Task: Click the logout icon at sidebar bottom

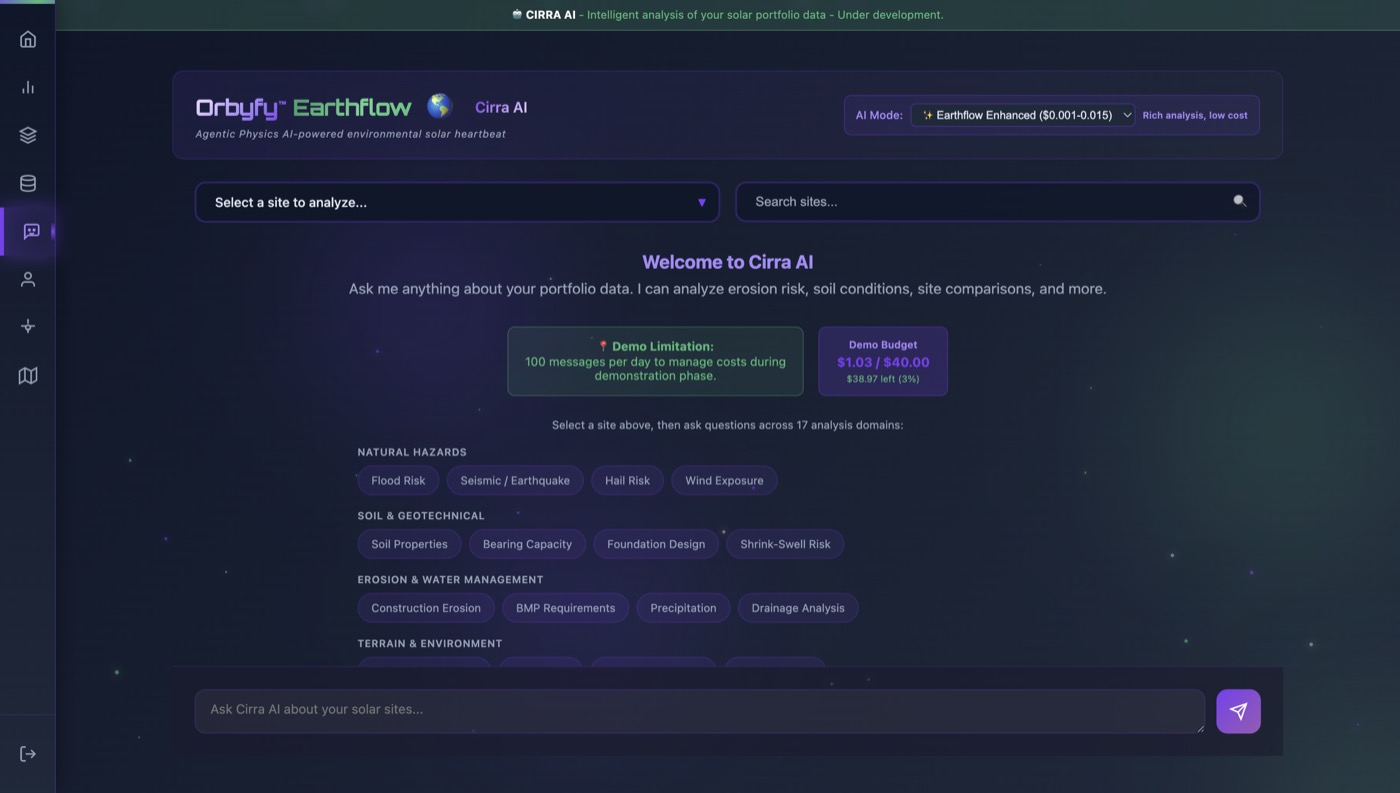Action: tap(28, 754)
